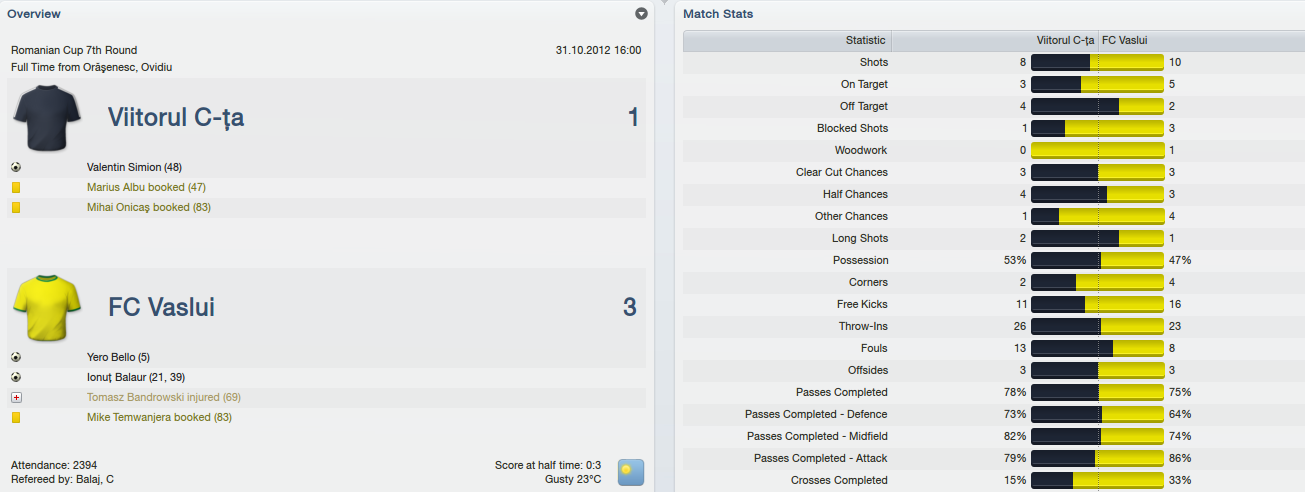The width and height of the screenshot is (1305, 492).
Task: Click the FC Vaslui yellow shirt icon
Action: coord(47,308)
